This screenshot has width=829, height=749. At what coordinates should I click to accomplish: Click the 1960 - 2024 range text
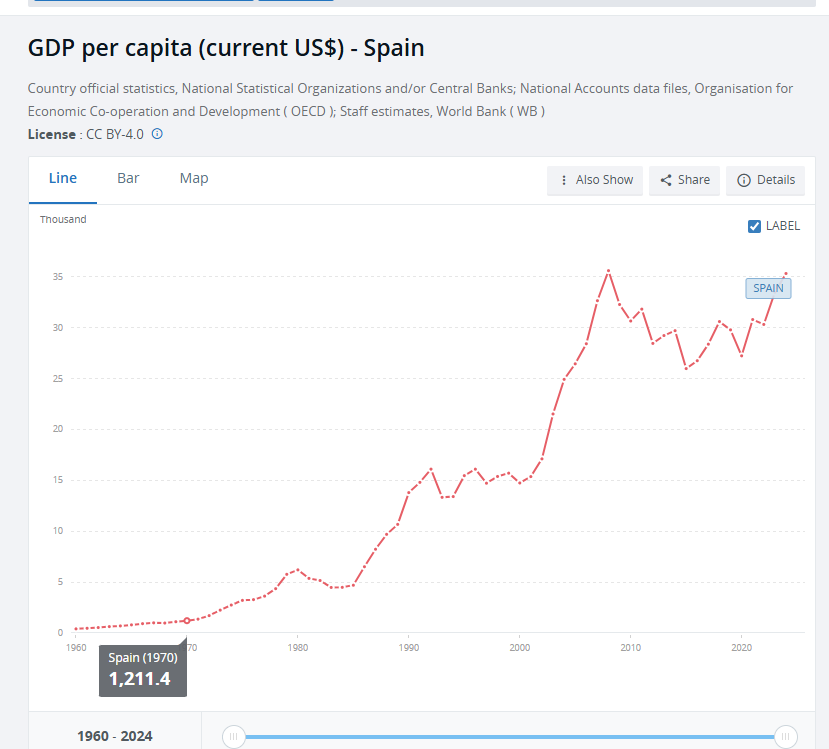115,736
